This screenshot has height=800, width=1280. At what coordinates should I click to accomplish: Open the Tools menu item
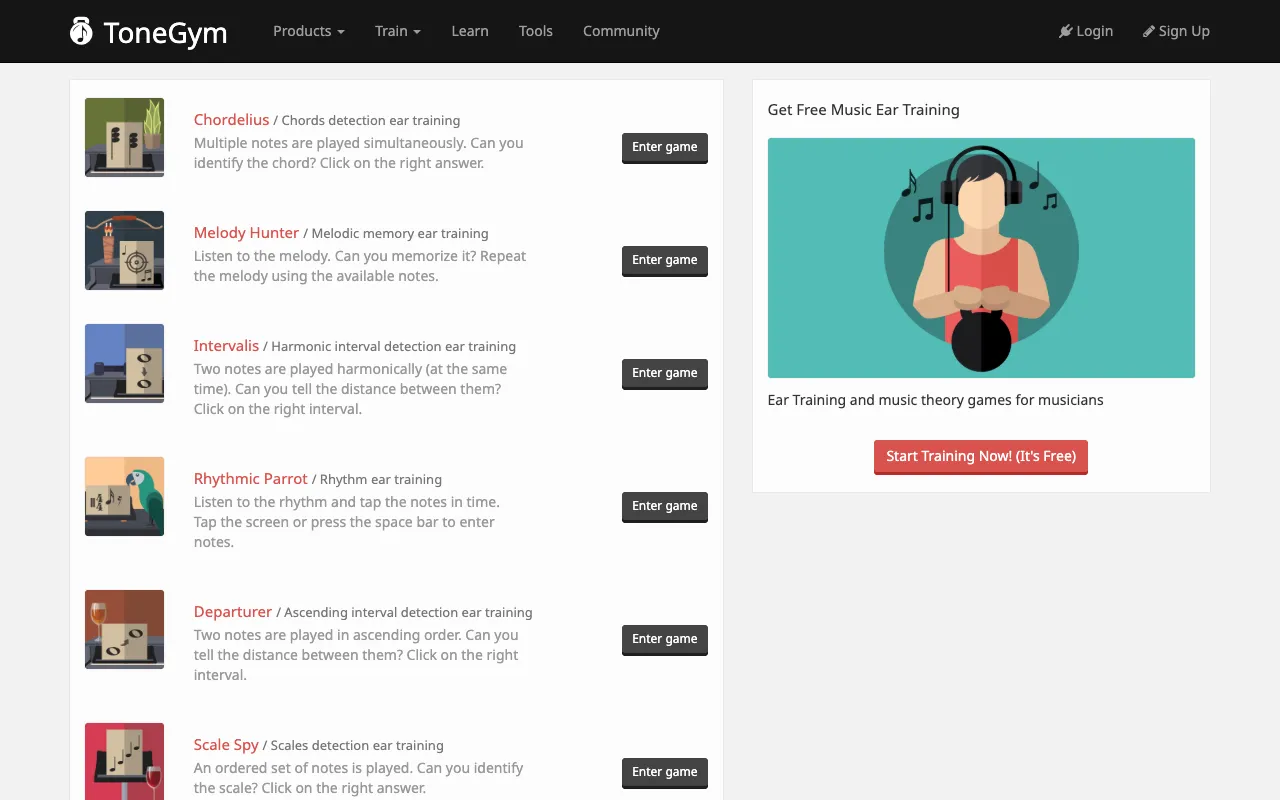point(536,31)
